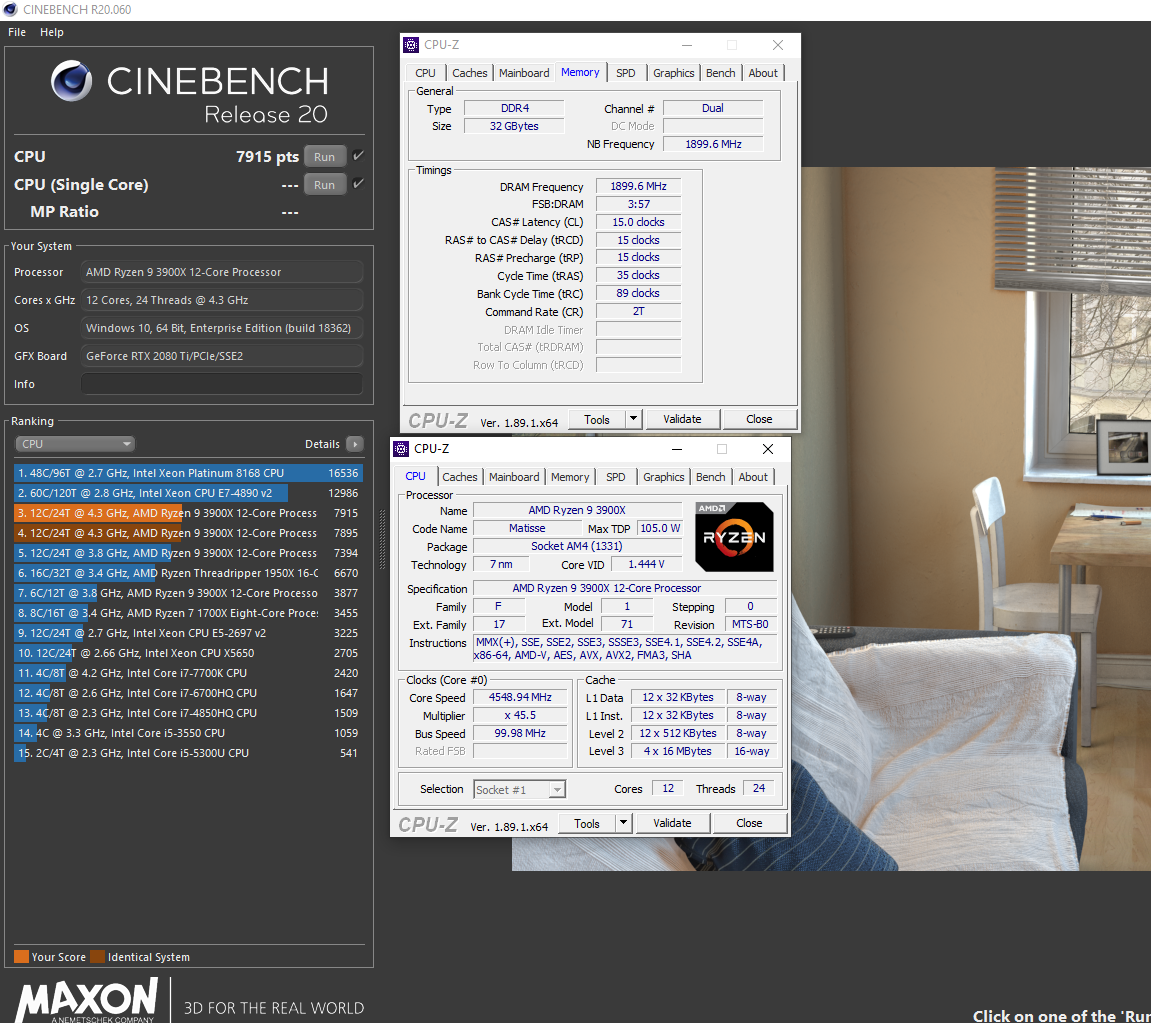The image size is (1151, 1023).
Task: Open SPD tab in lower CPU-Z window
Action: pos(615,476)
